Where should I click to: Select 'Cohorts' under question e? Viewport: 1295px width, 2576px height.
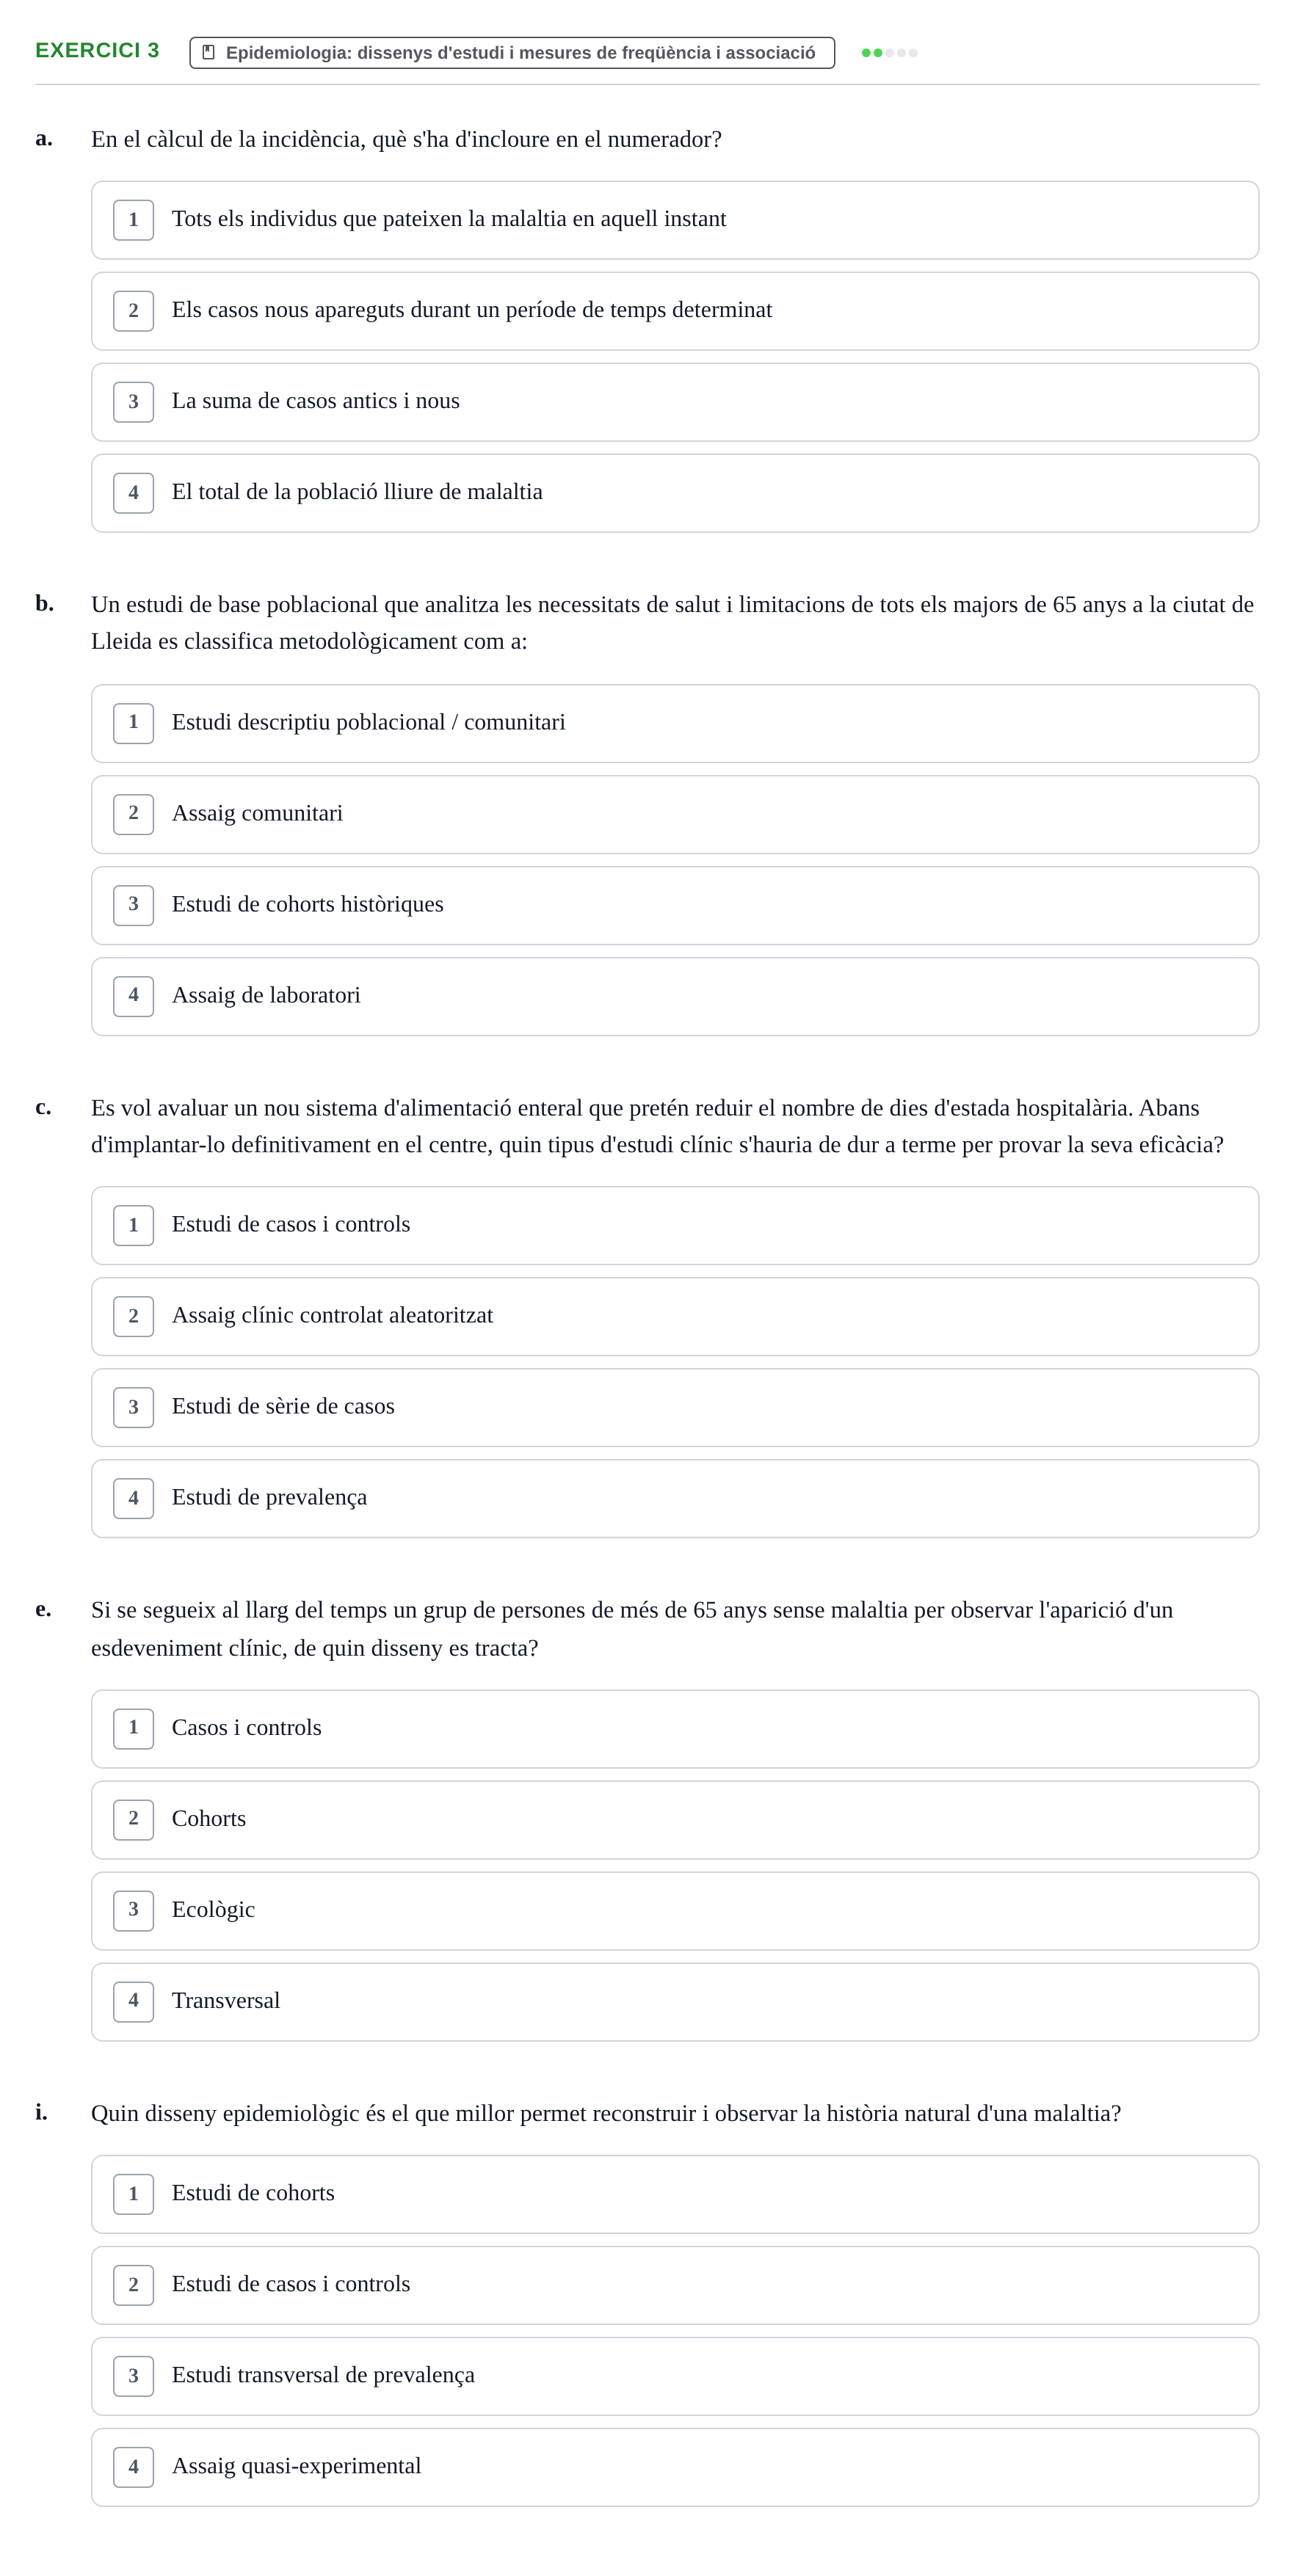pyautogui.click(x=675, y=1819)
